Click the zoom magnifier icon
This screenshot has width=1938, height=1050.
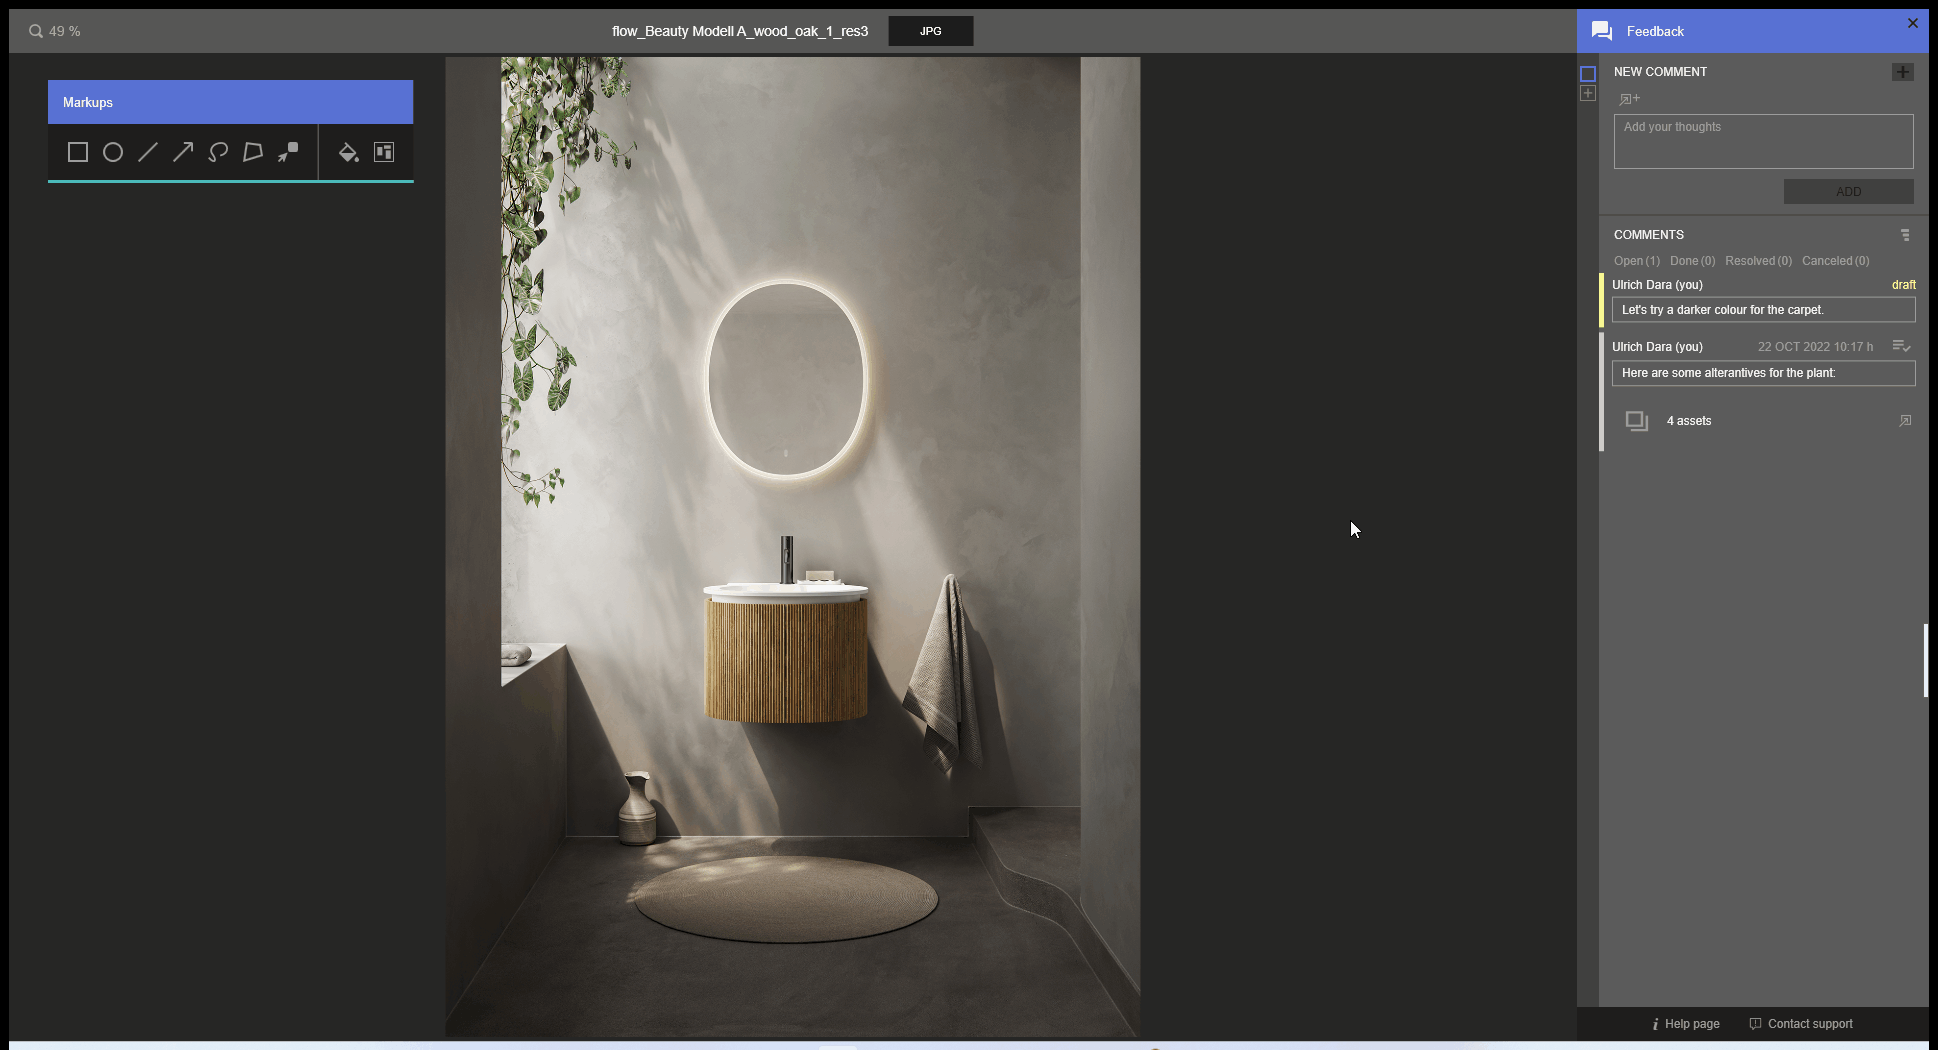pos(36,31)
